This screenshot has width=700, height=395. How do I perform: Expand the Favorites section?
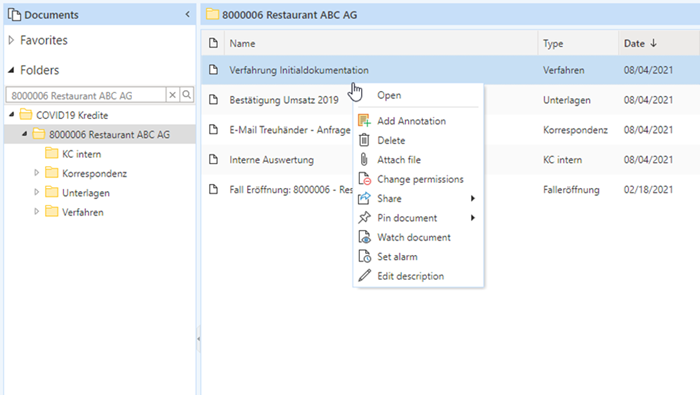point(12,40)
